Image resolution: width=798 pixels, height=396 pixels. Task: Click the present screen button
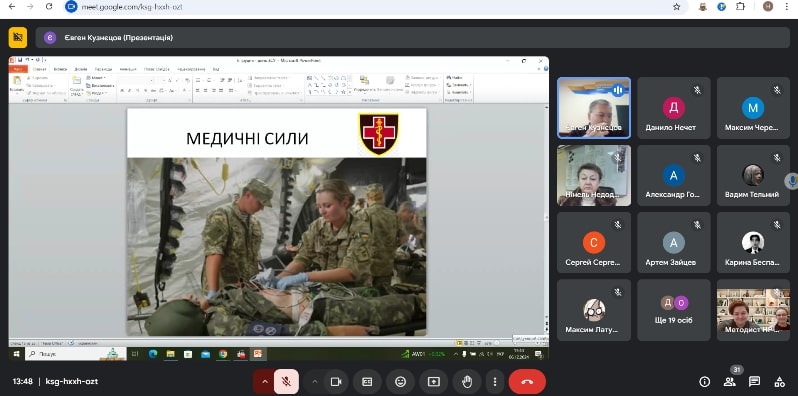point(434,382)
